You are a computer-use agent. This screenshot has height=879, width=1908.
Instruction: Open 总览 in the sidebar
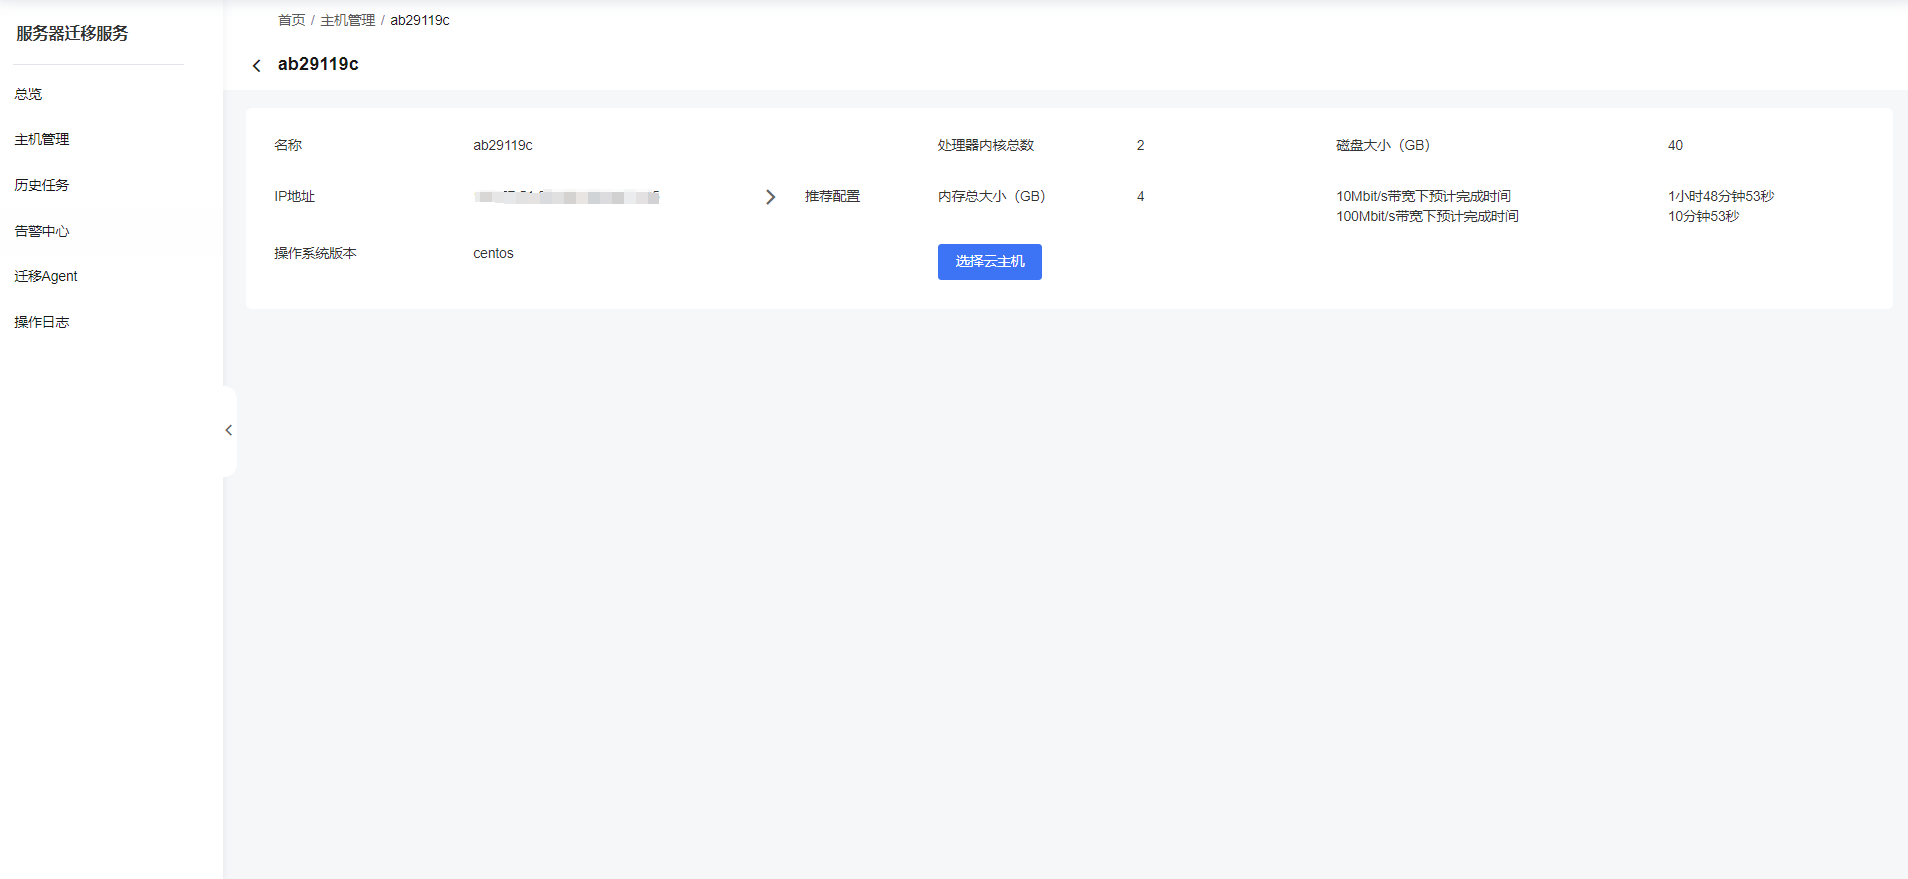[x=28, y=94]
